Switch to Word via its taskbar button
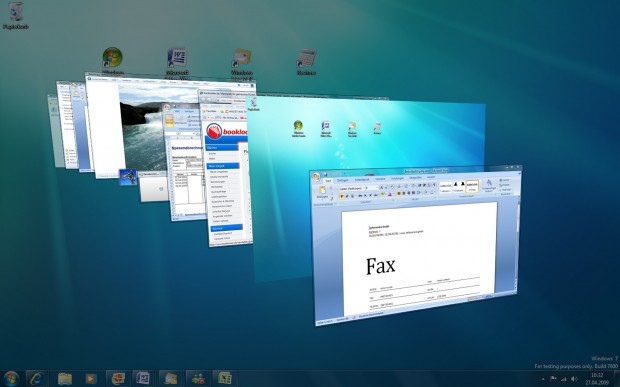This screenshot has width=620, height=387. (143, 378)
